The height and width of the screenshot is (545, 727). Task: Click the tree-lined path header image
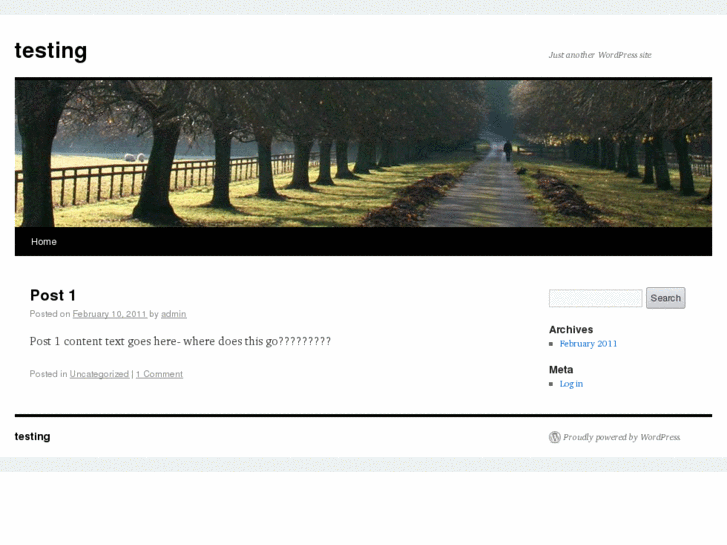[364, 153]
